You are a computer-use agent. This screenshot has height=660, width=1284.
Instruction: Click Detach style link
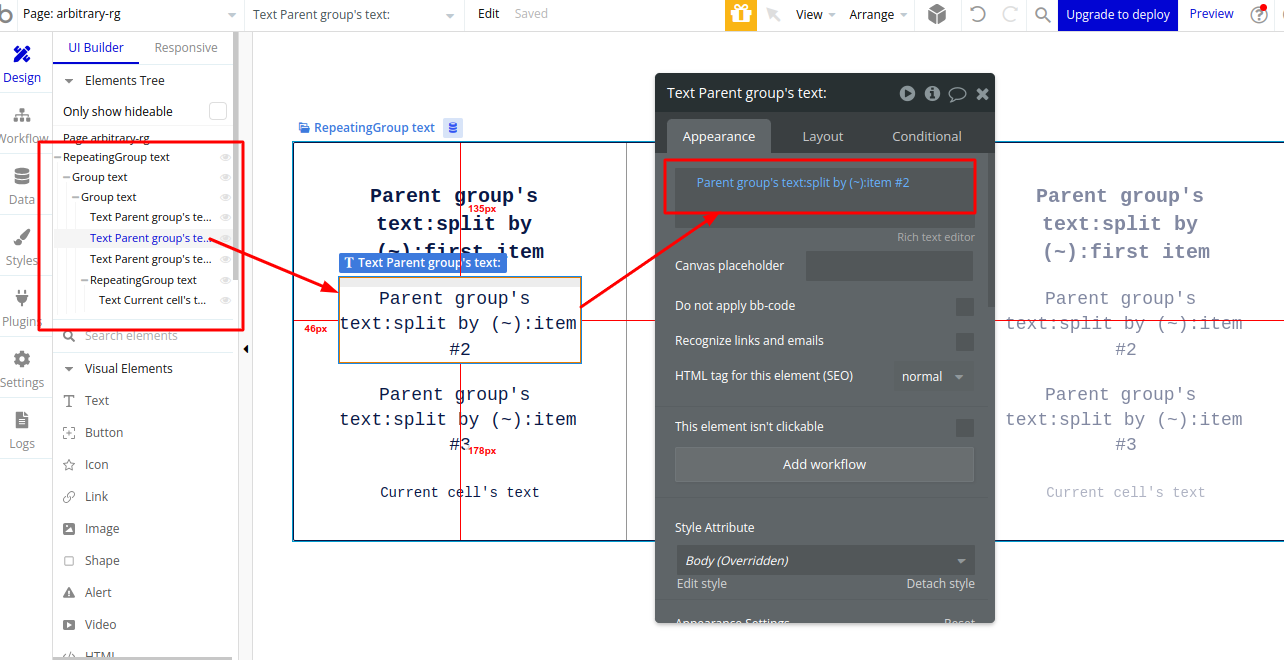click(940, 584)
